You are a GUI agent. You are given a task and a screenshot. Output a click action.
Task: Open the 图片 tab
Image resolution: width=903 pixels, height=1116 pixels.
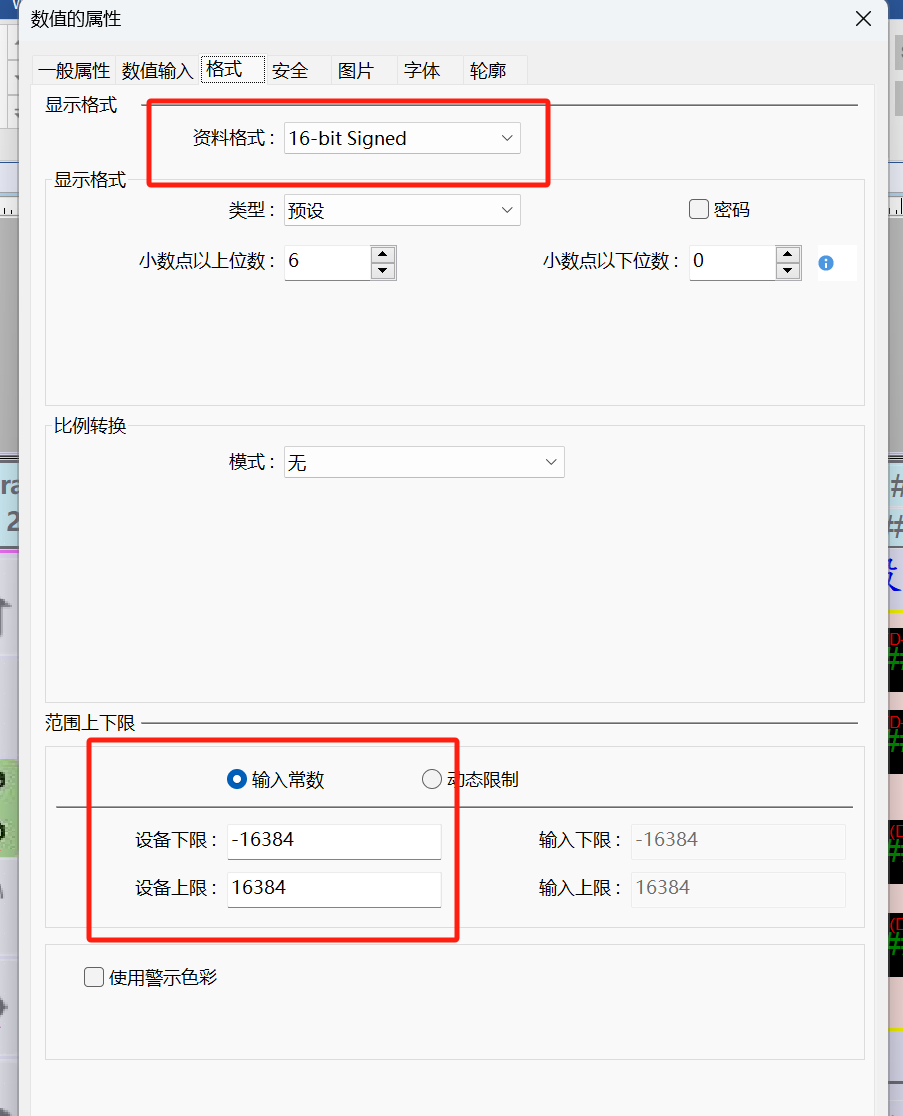[355, 71]
